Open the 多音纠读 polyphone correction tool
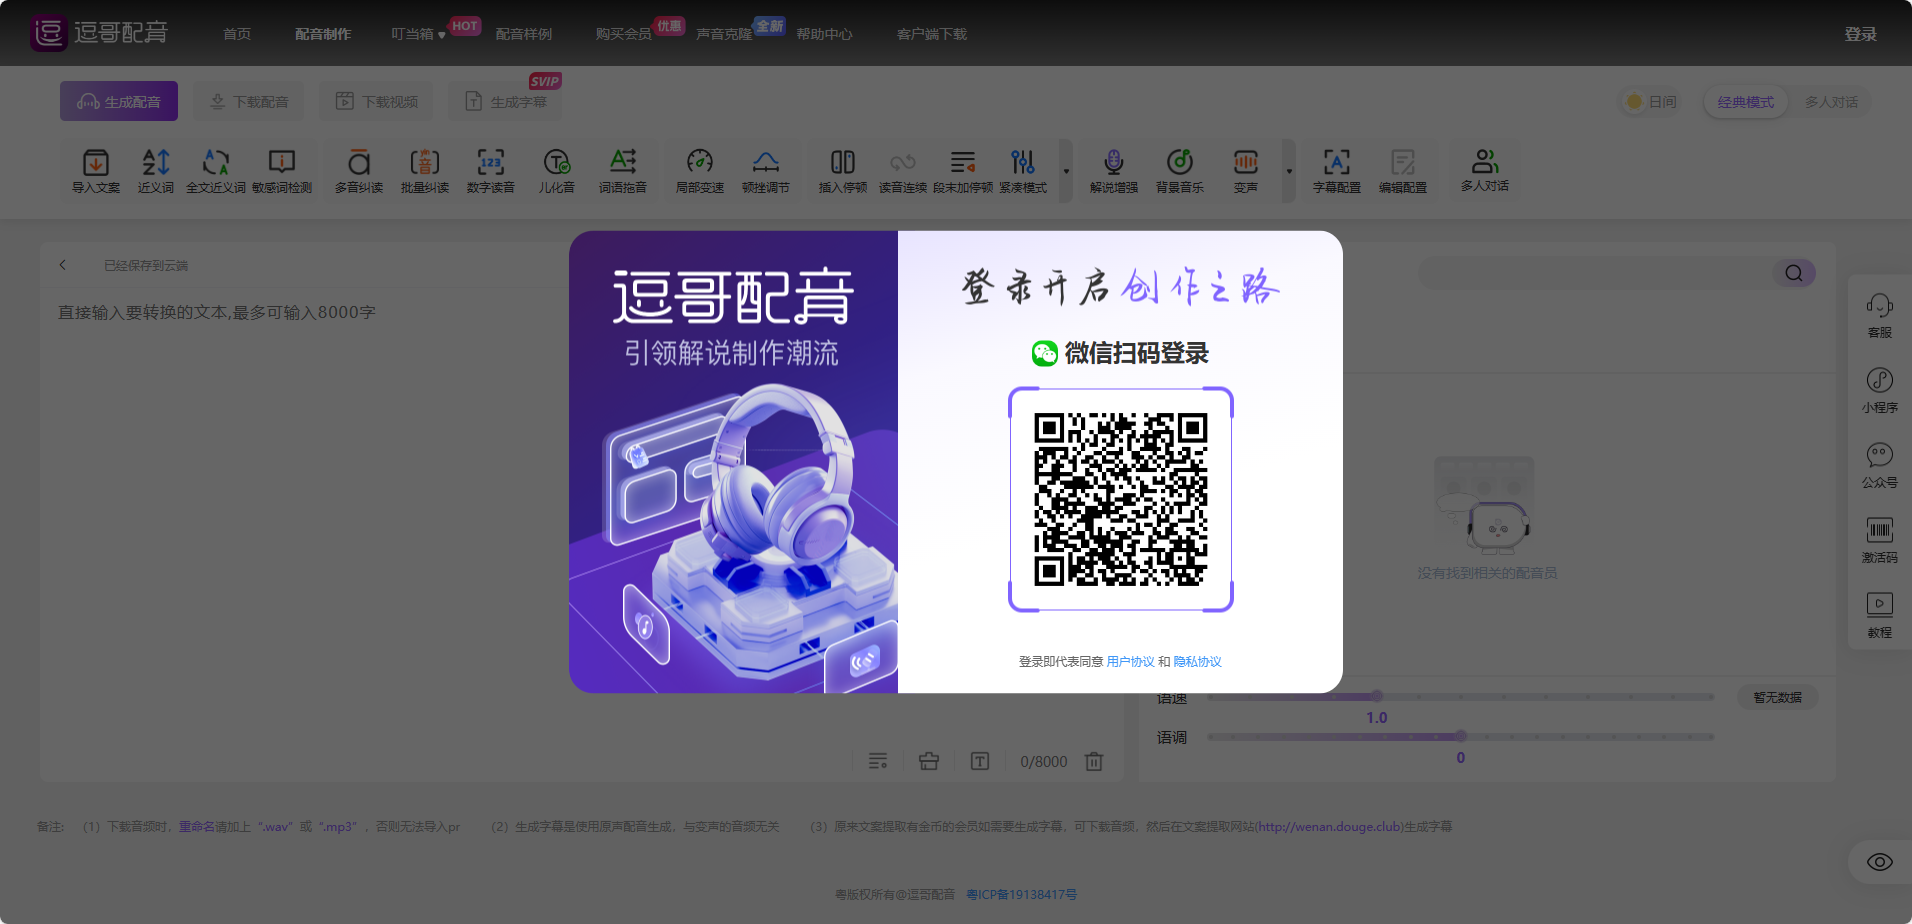This screenshot has width=1912, height=924. 359,170
